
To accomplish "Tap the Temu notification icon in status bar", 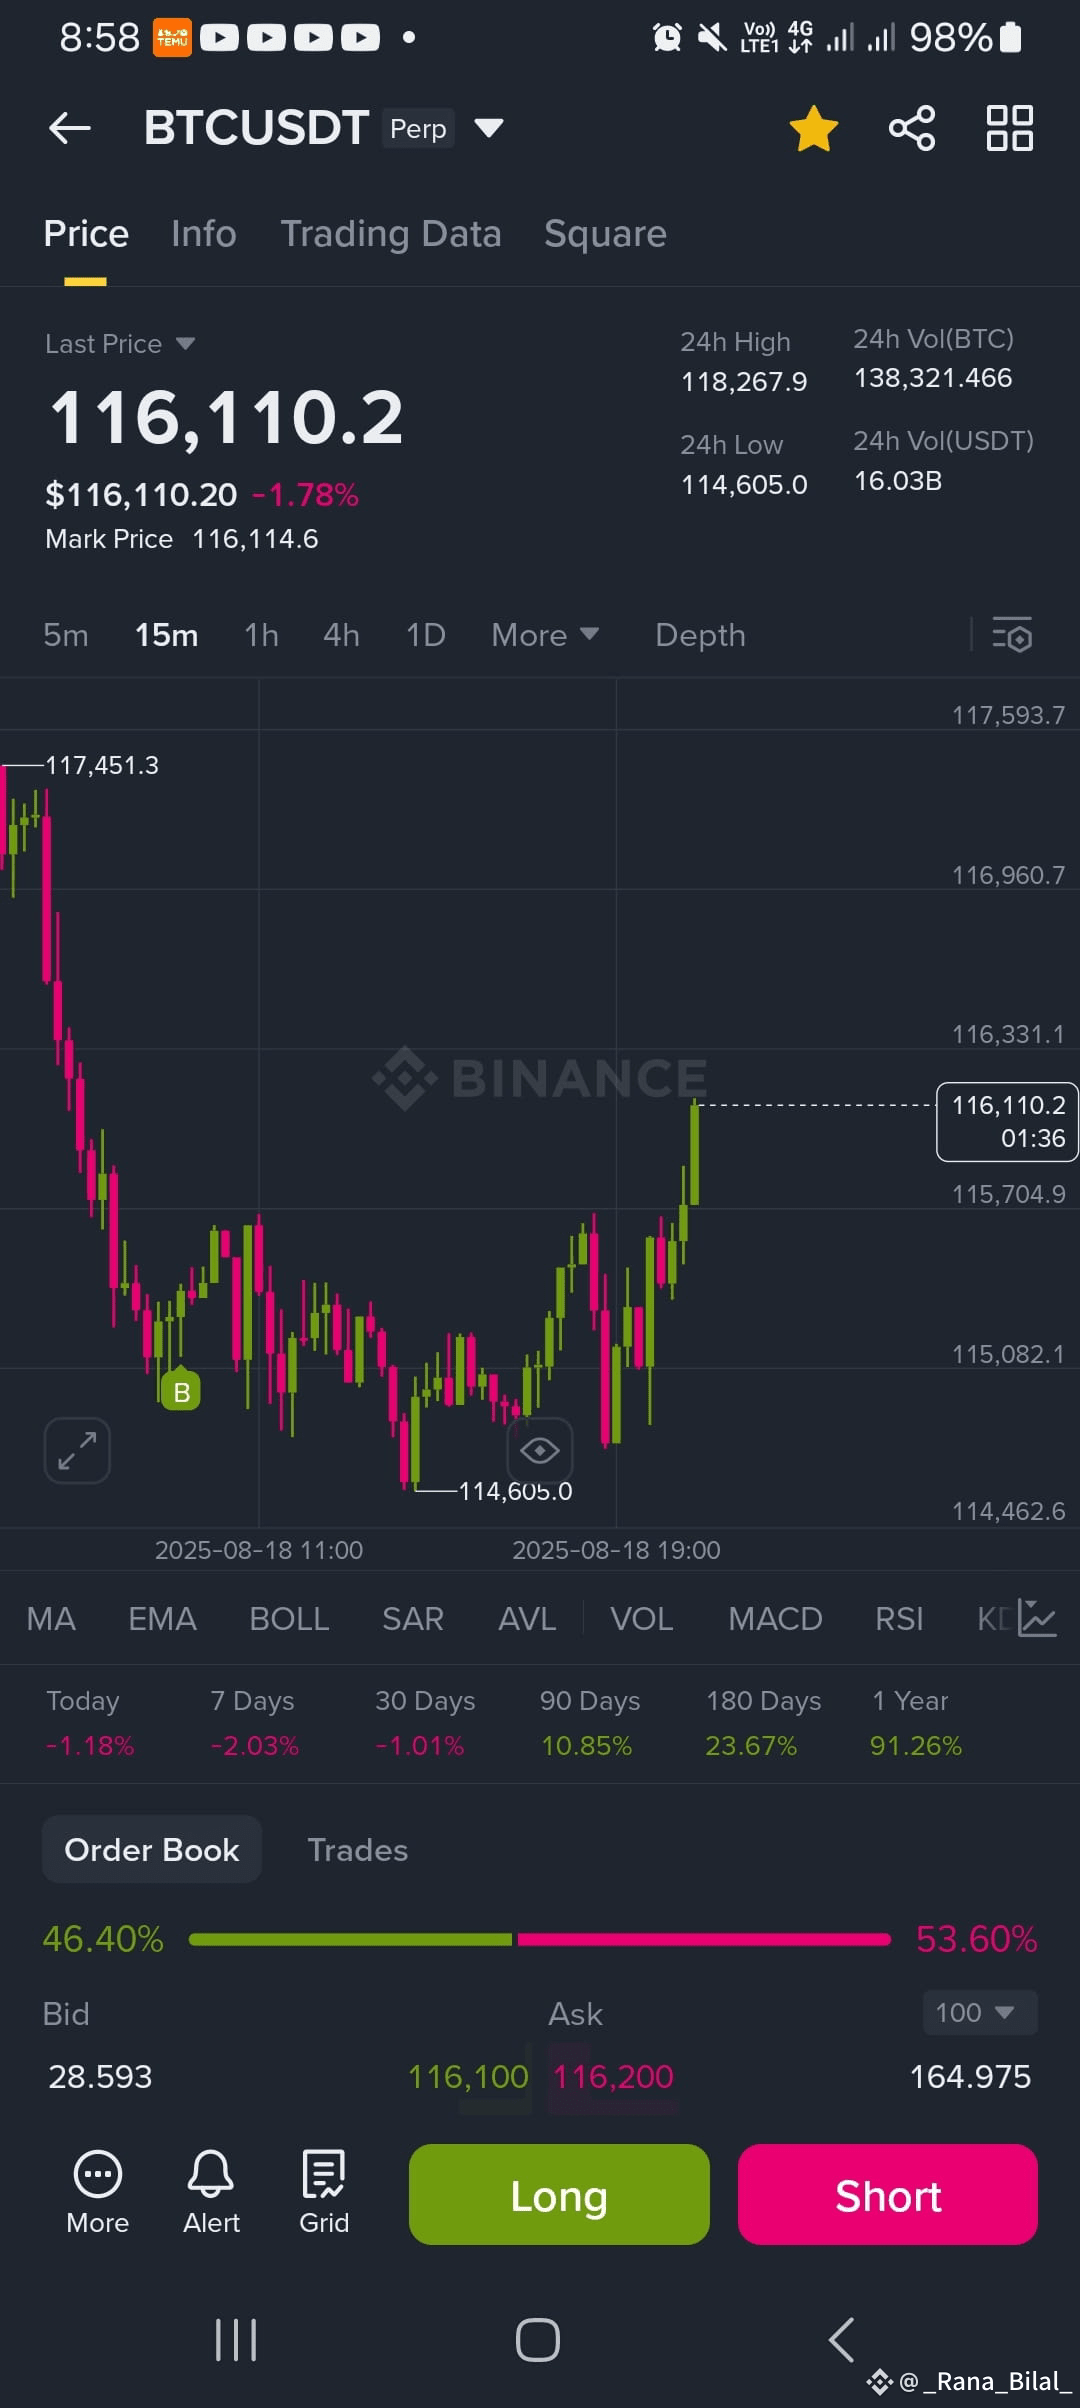I will point(172,38).
